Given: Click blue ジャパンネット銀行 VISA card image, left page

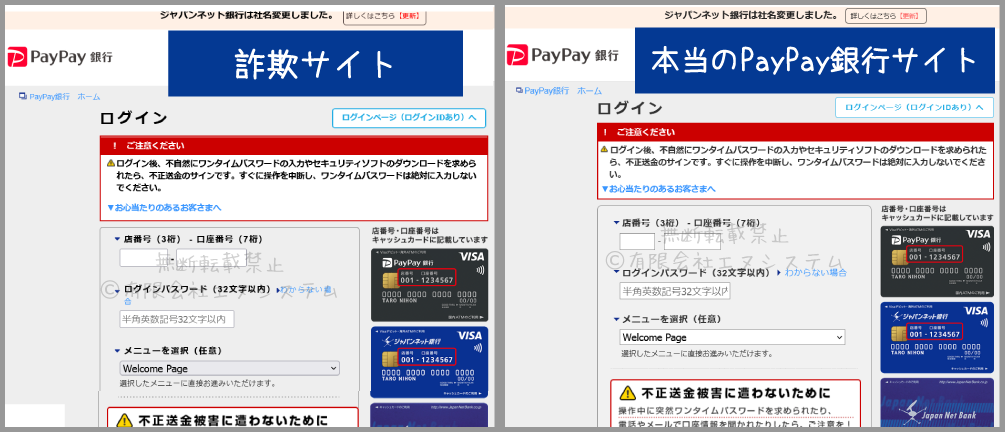Looking at the screenshot, I should point(429,362).
